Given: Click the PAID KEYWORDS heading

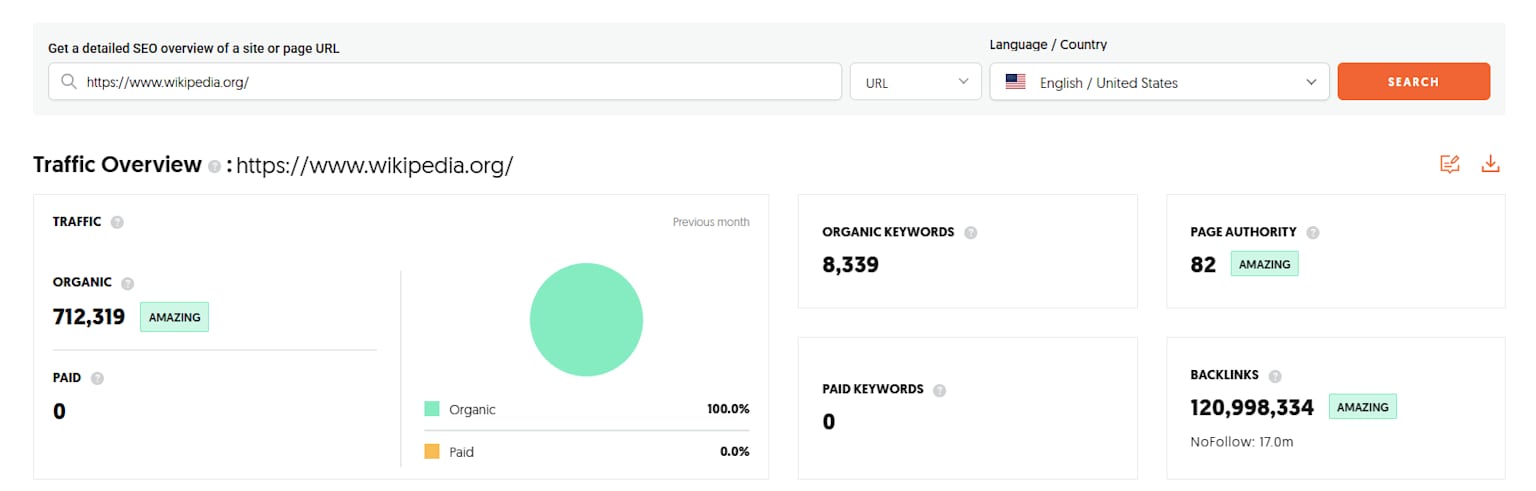Looking at the screenshot, I should pyautogui.click(x=873, y=389).
